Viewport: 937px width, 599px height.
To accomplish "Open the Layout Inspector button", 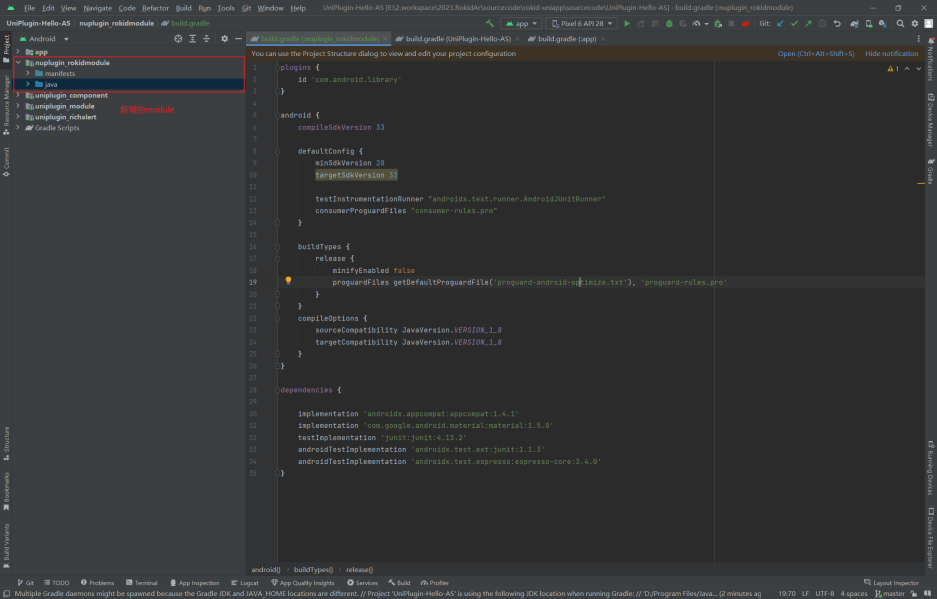I will point(891,583).
